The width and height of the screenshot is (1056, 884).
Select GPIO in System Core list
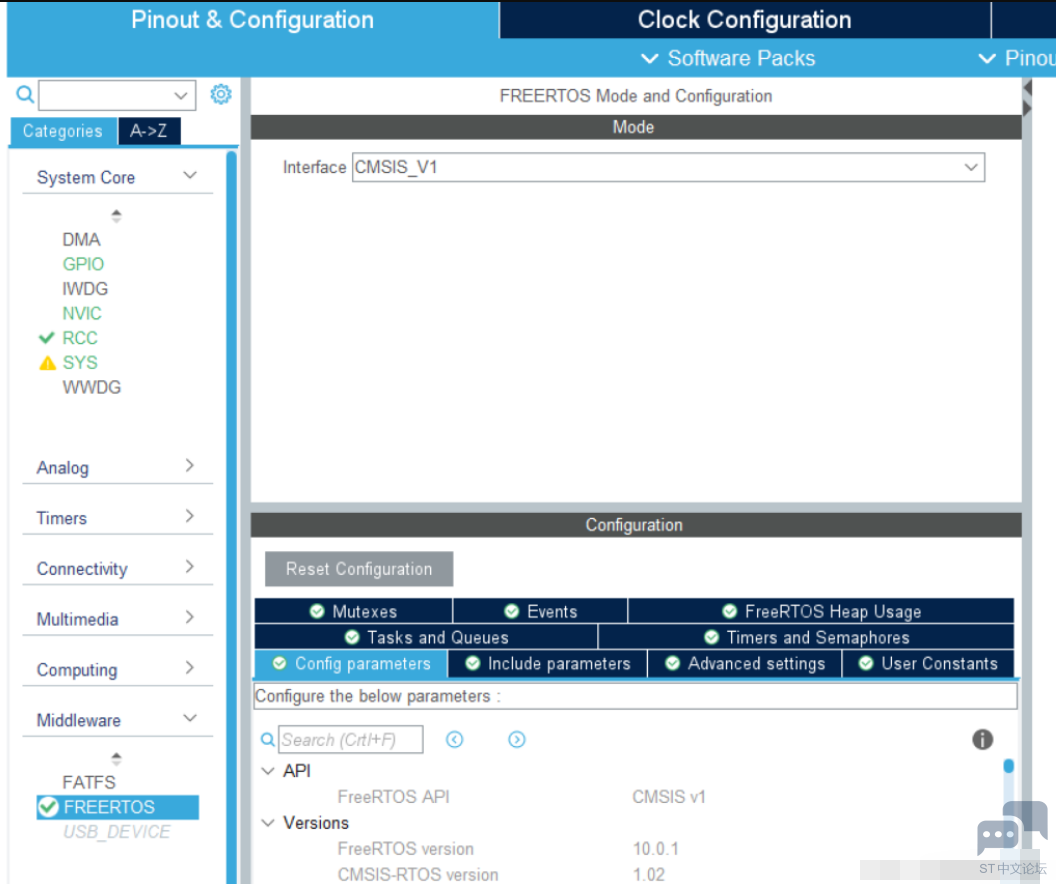coord(83,264)
